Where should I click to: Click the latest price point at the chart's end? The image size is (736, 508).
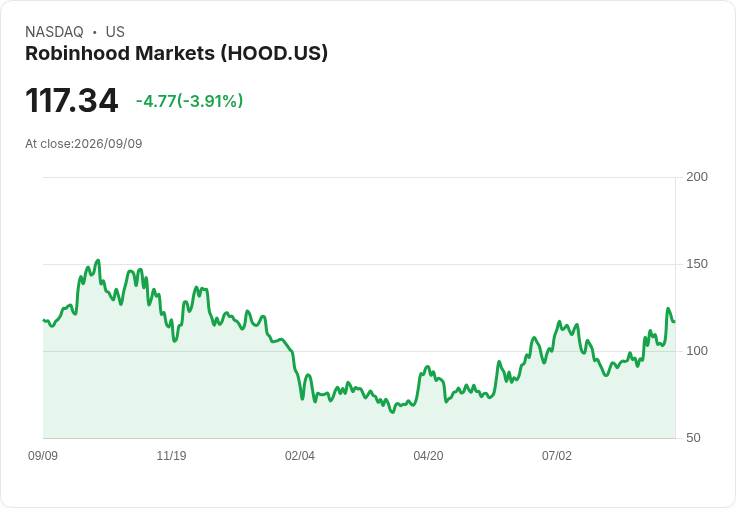675,321
